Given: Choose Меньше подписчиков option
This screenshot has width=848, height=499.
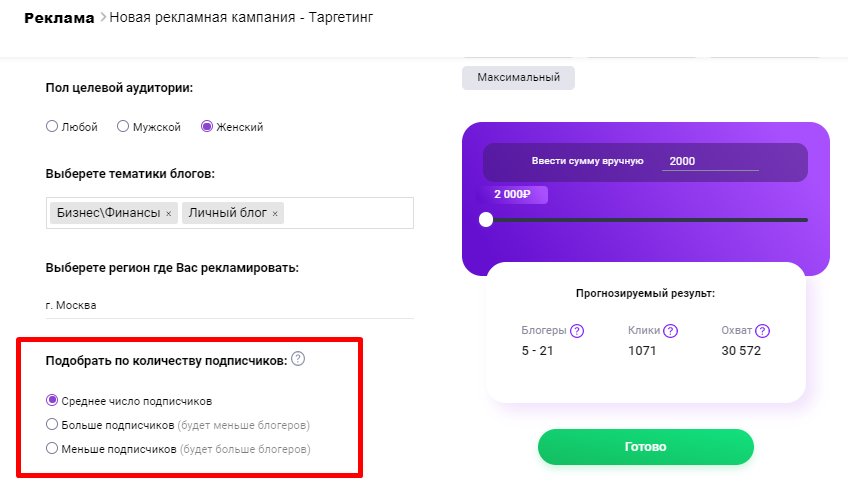Looking at the screenshot, I should [x=52, y=448].
